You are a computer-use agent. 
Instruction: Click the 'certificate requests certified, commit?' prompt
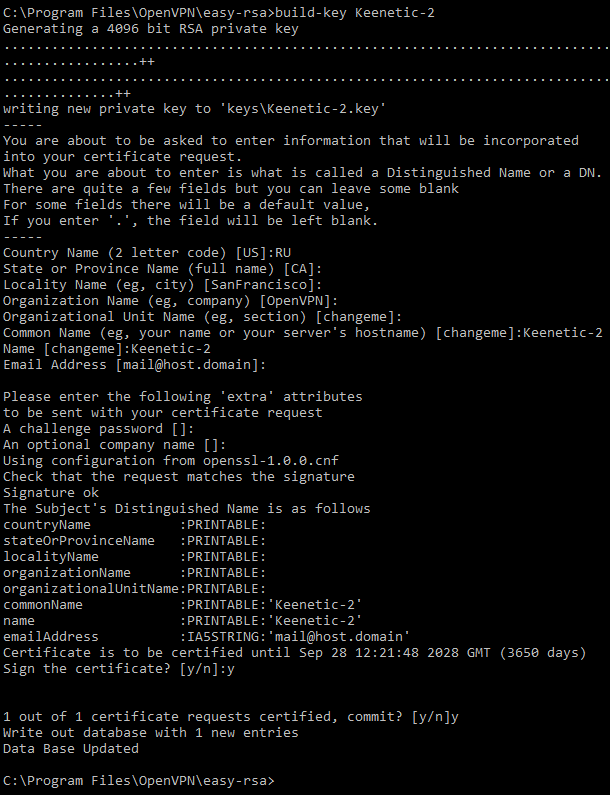click(x=230, y=716)
